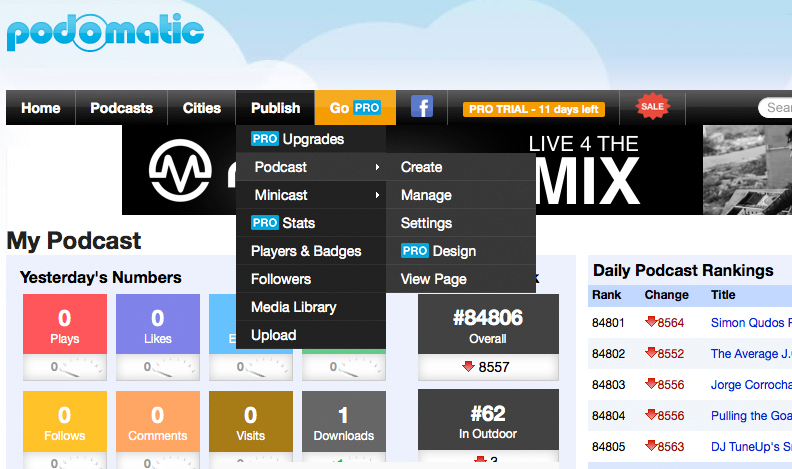
Task: Go to the Home tab
Action: [x=40, y=108]
